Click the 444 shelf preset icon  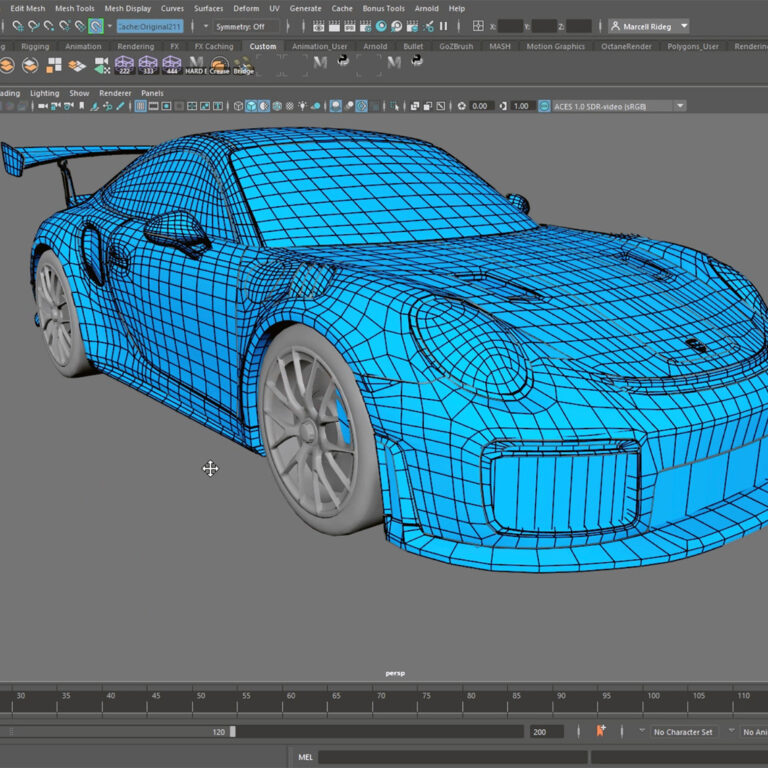[173, 65]
